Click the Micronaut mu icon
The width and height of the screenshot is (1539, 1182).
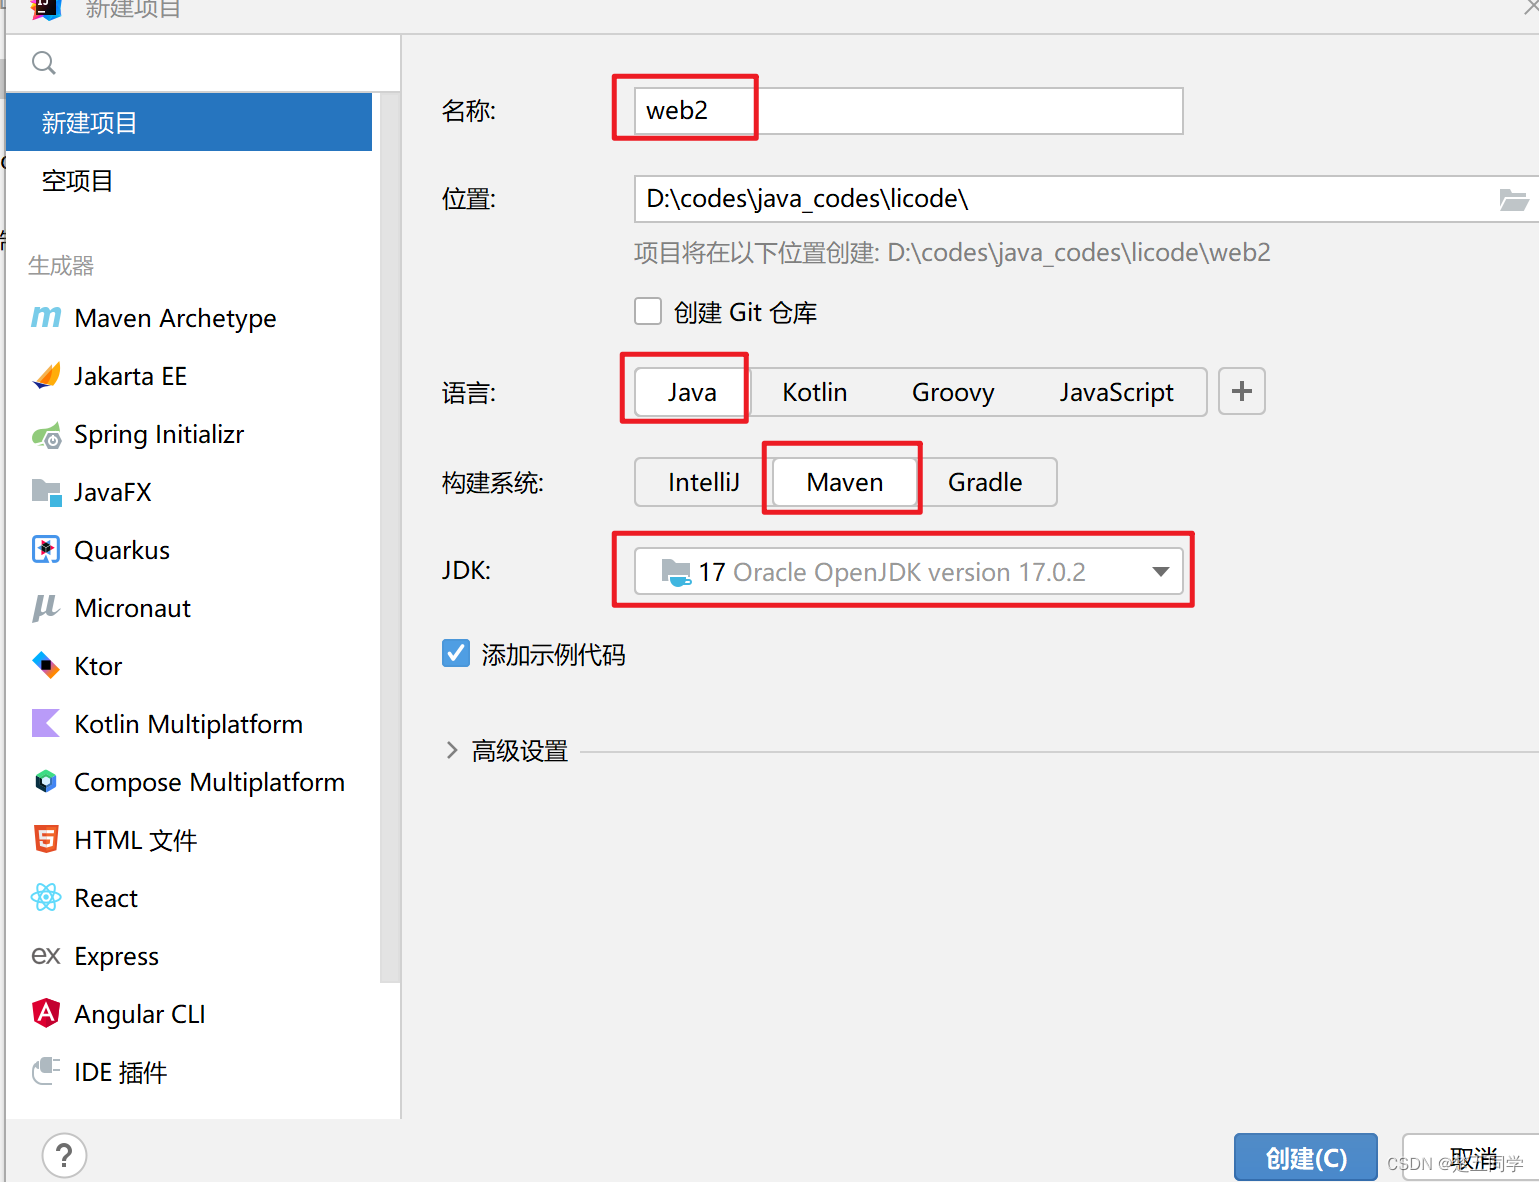click(x=46, y=608)
